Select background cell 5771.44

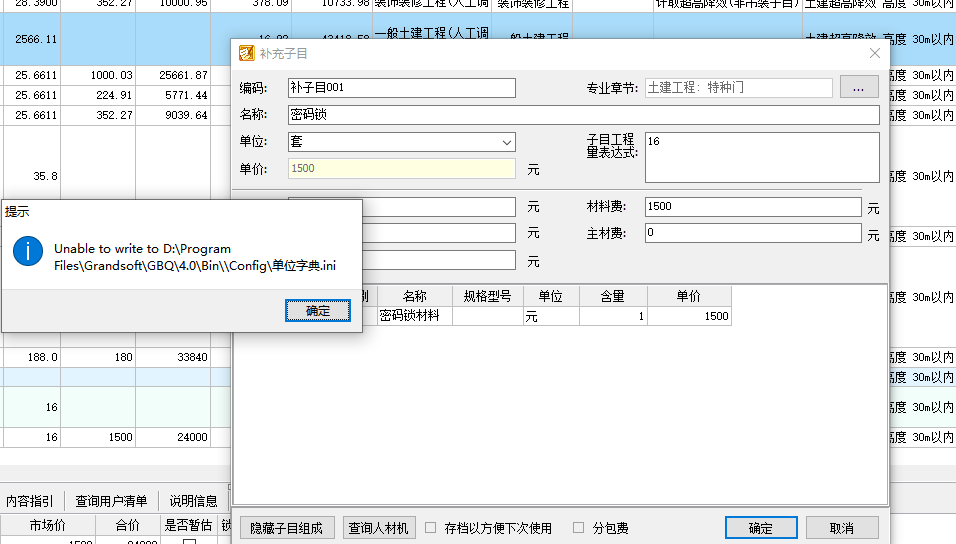coord(173,96)
